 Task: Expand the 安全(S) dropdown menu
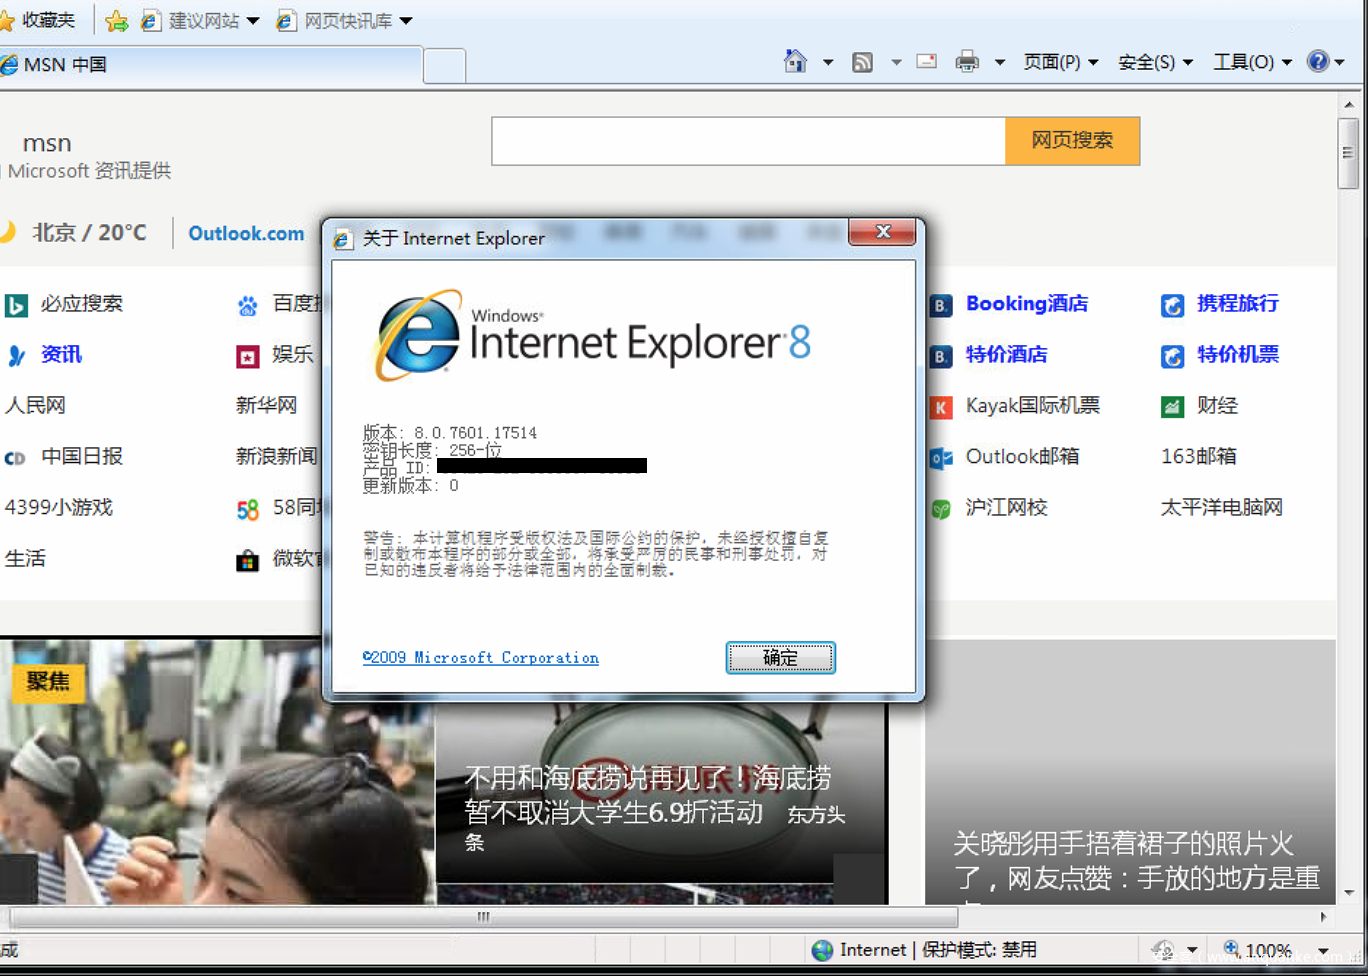point(1155,62)
